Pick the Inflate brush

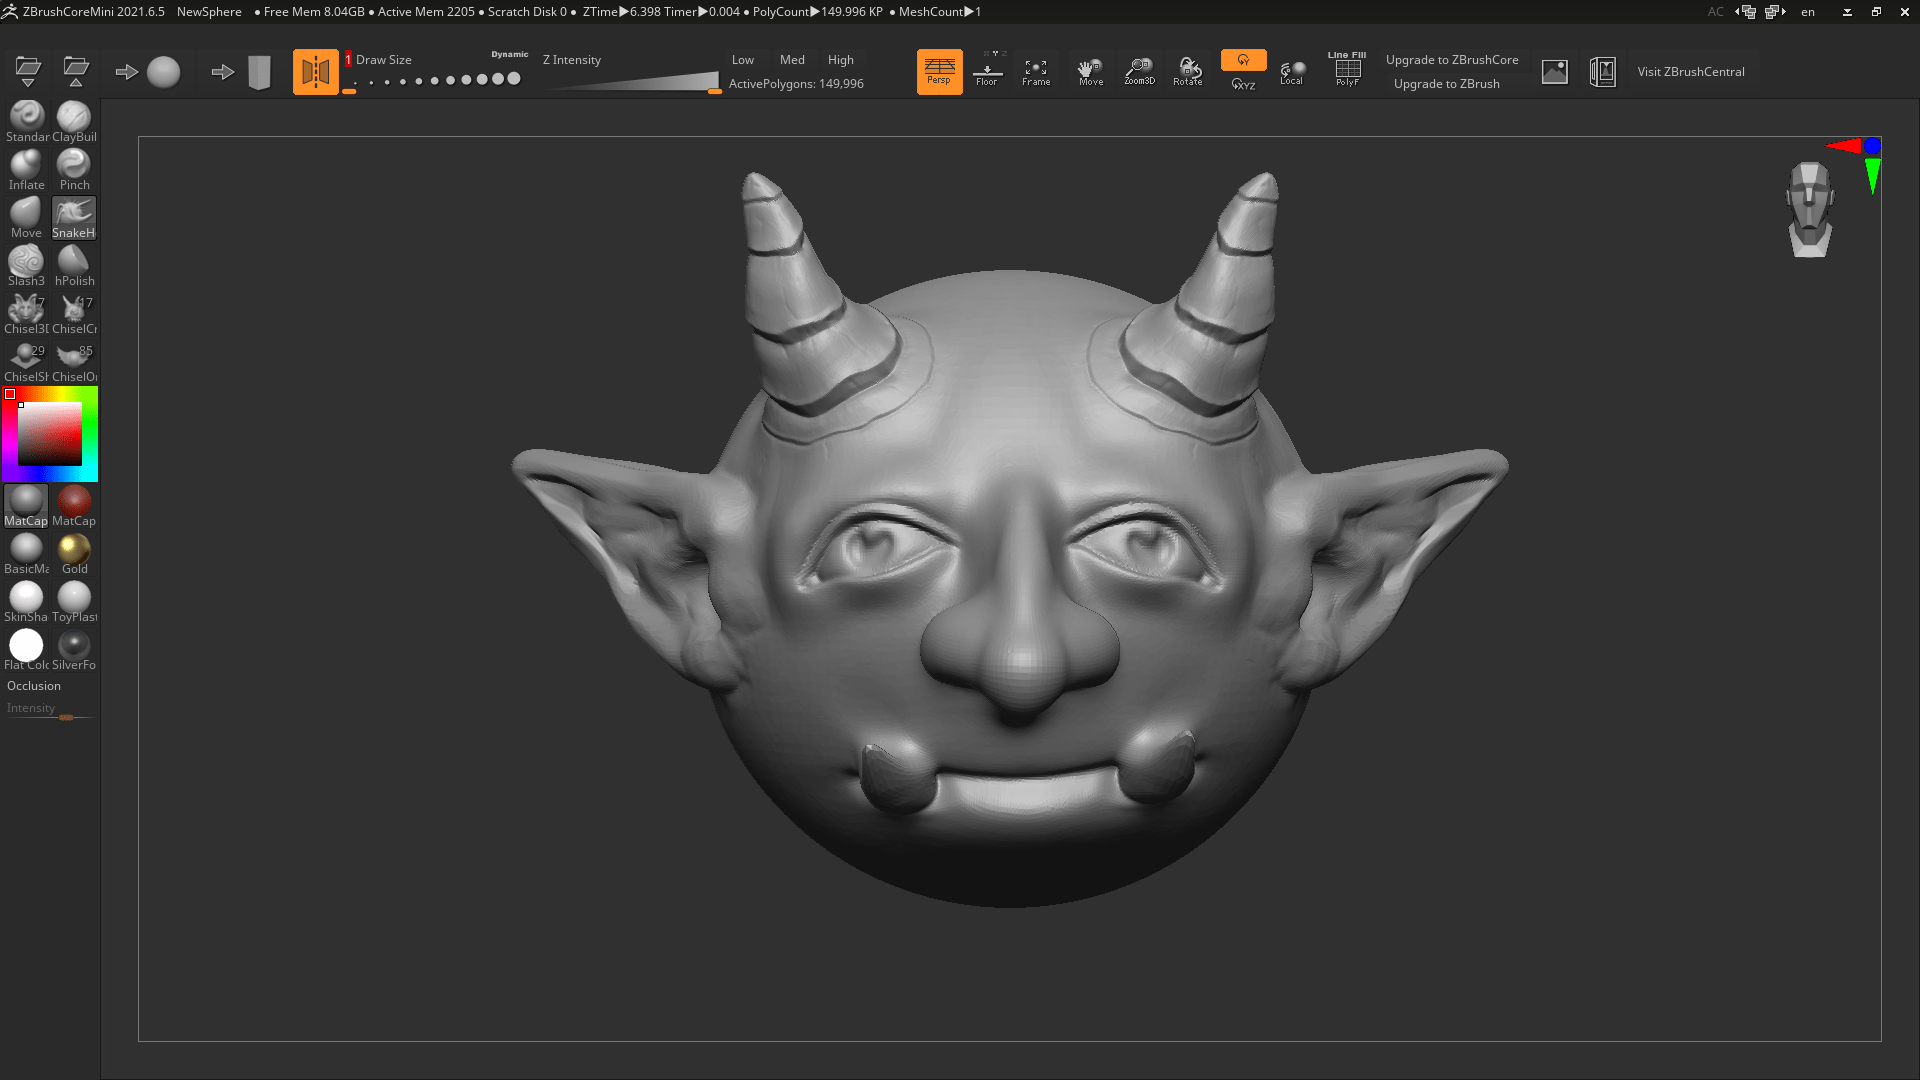26,164
